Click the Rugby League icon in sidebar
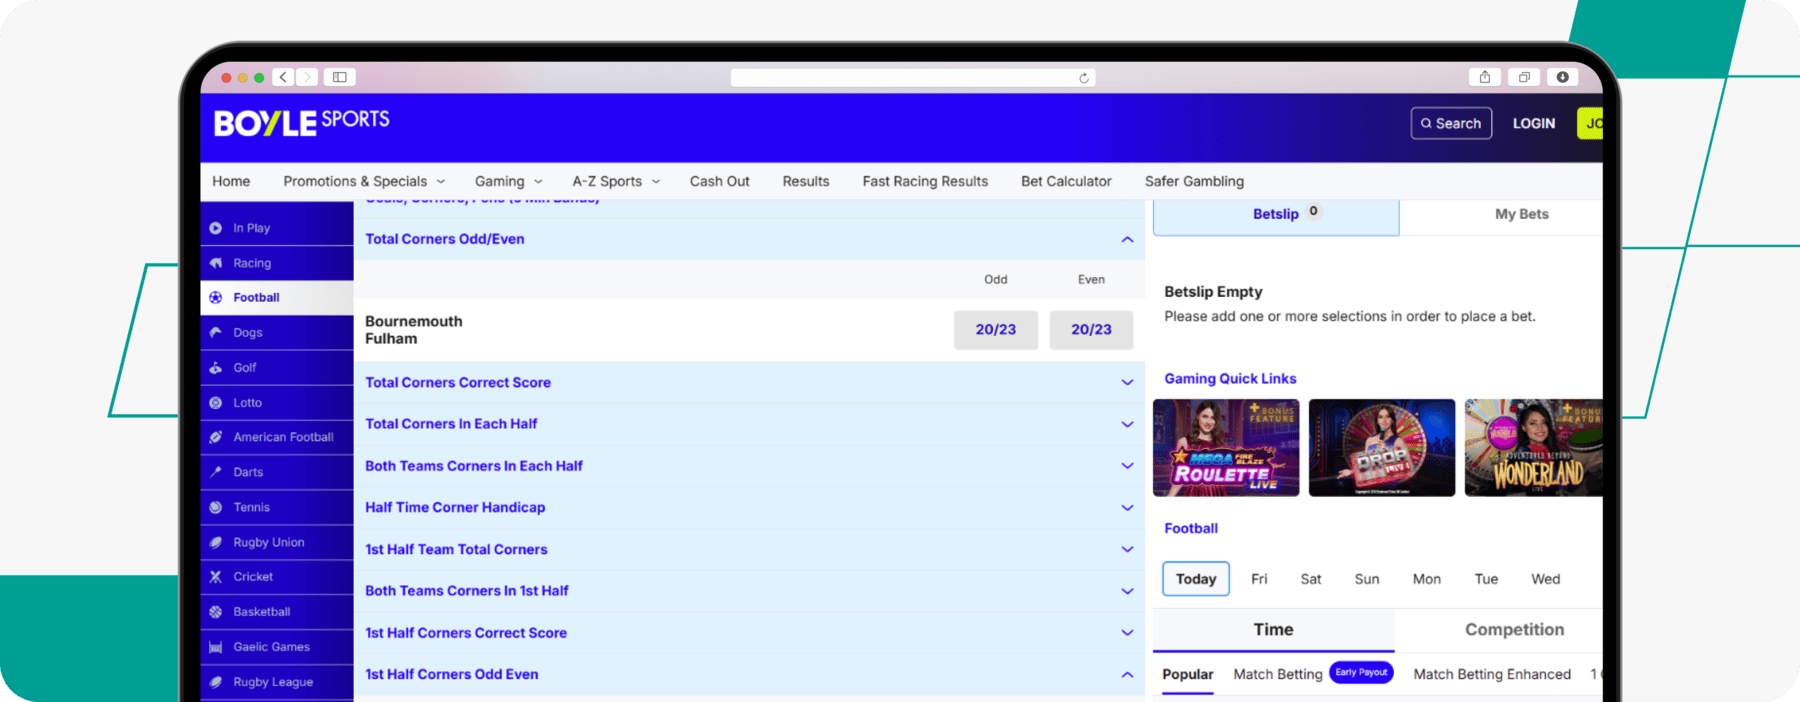 click(215, 682)
